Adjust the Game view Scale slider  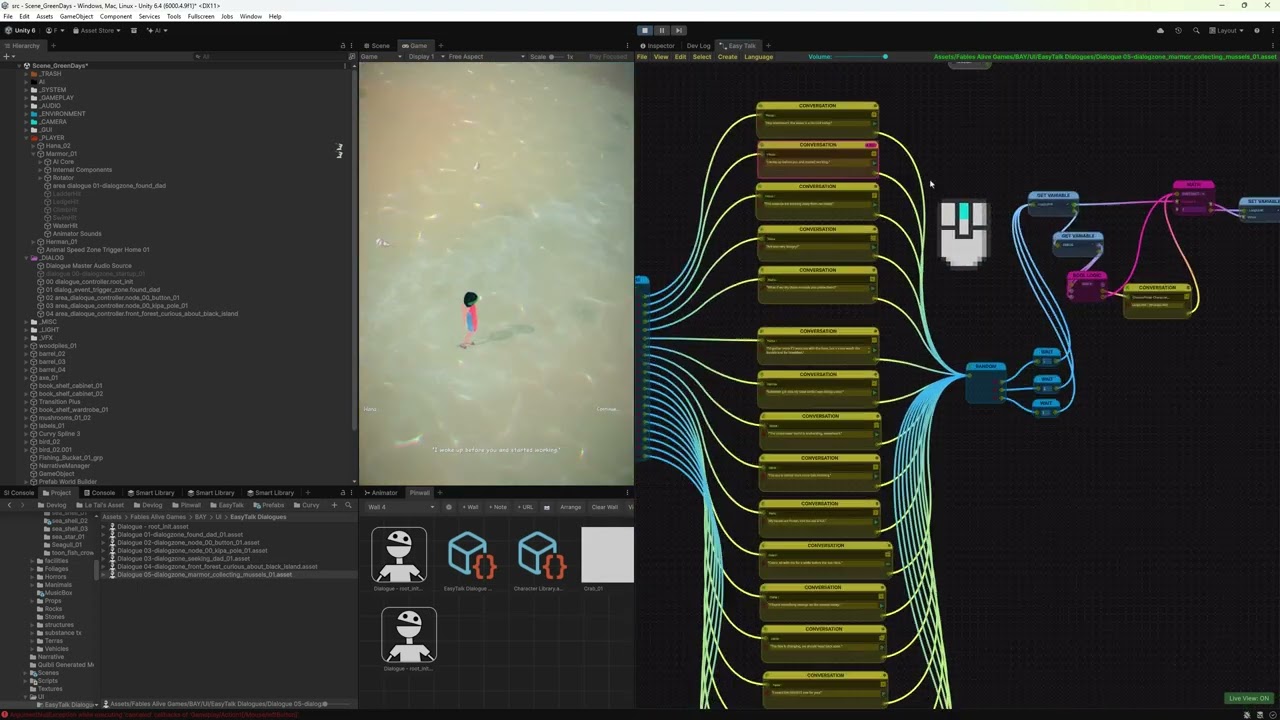pyautogui.click(x=558, y=56)
